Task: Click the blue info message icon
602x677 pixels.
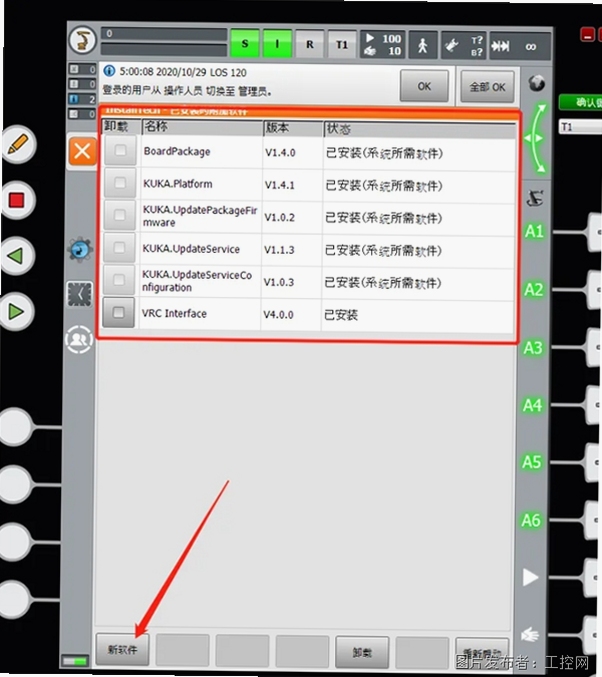Action: 109,70
